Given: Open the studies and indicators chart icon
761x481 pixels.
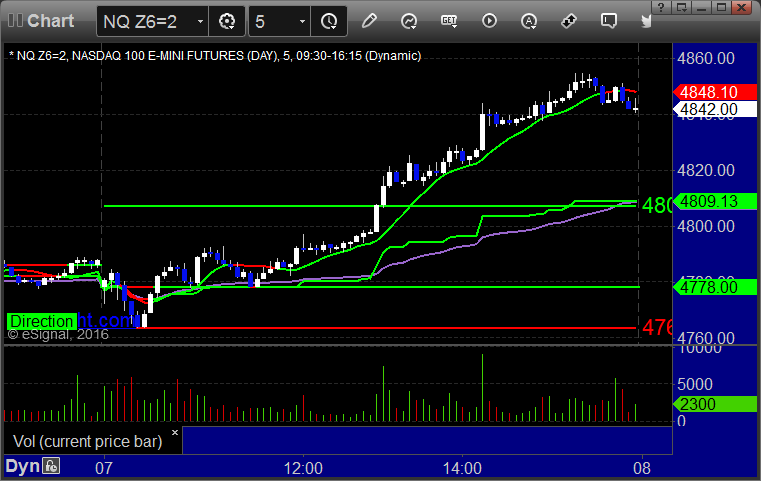Looking at the screenshot, I should [409, 21].
